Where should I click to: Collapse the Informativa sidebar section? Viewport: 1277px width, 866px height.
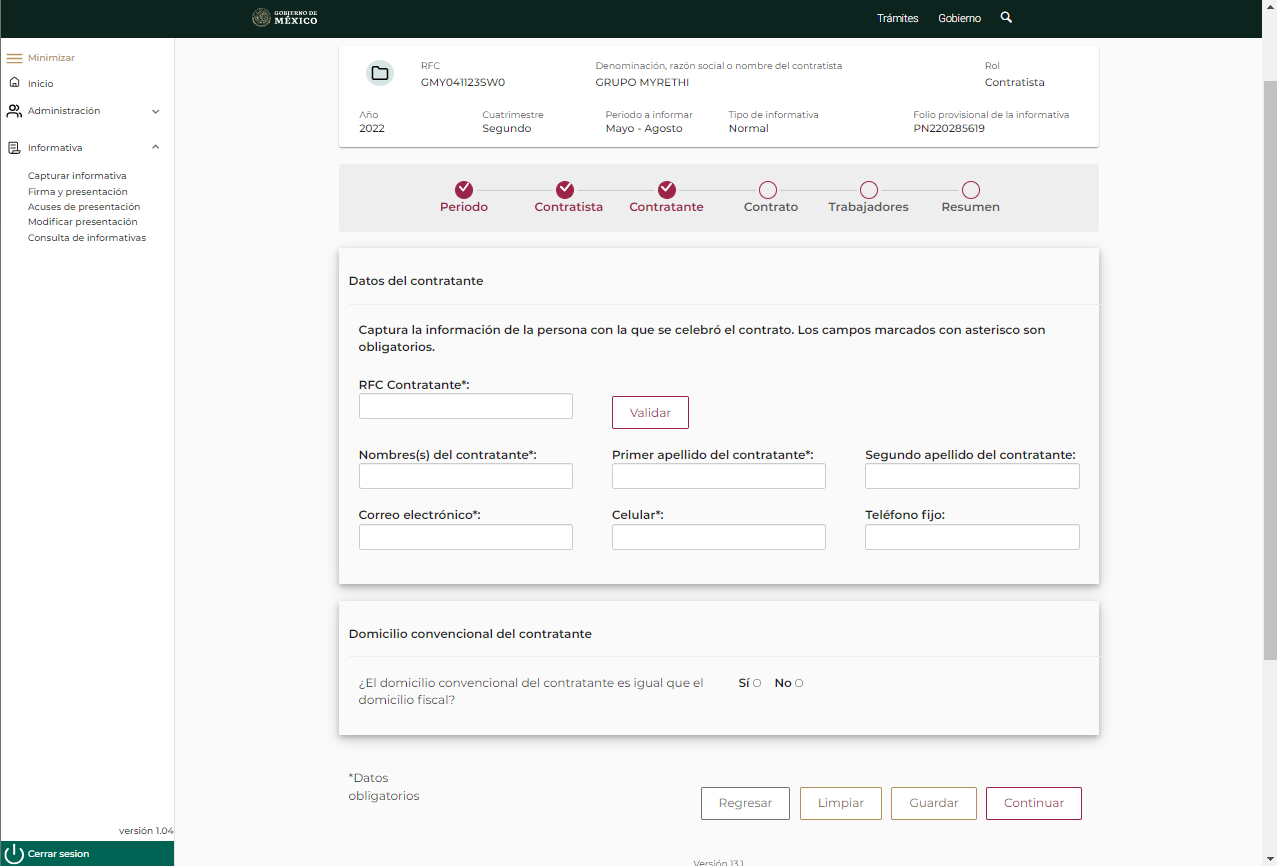pyautogui.click(x=155, y=147)
